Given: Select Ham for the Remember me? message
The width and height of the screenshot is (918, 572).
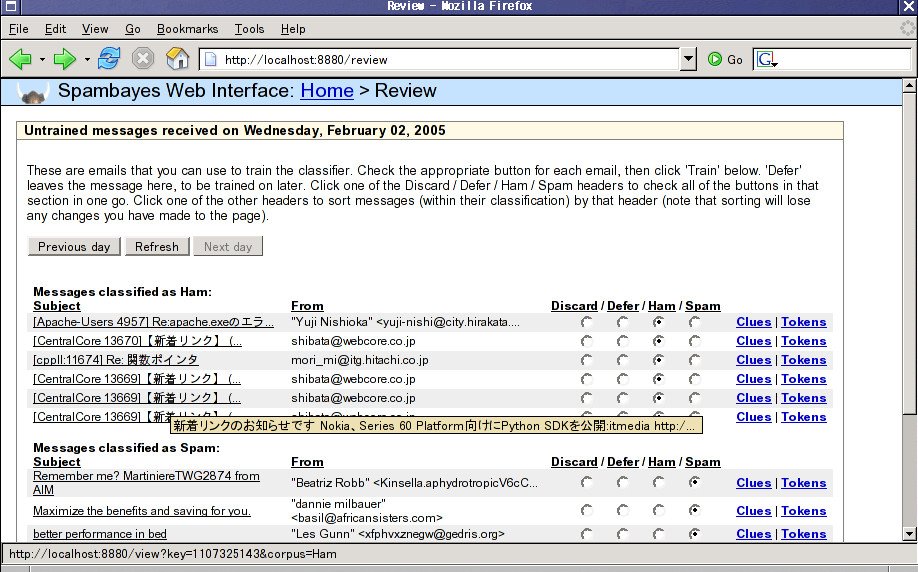Looking at the screenshot, I should point(659,483).
